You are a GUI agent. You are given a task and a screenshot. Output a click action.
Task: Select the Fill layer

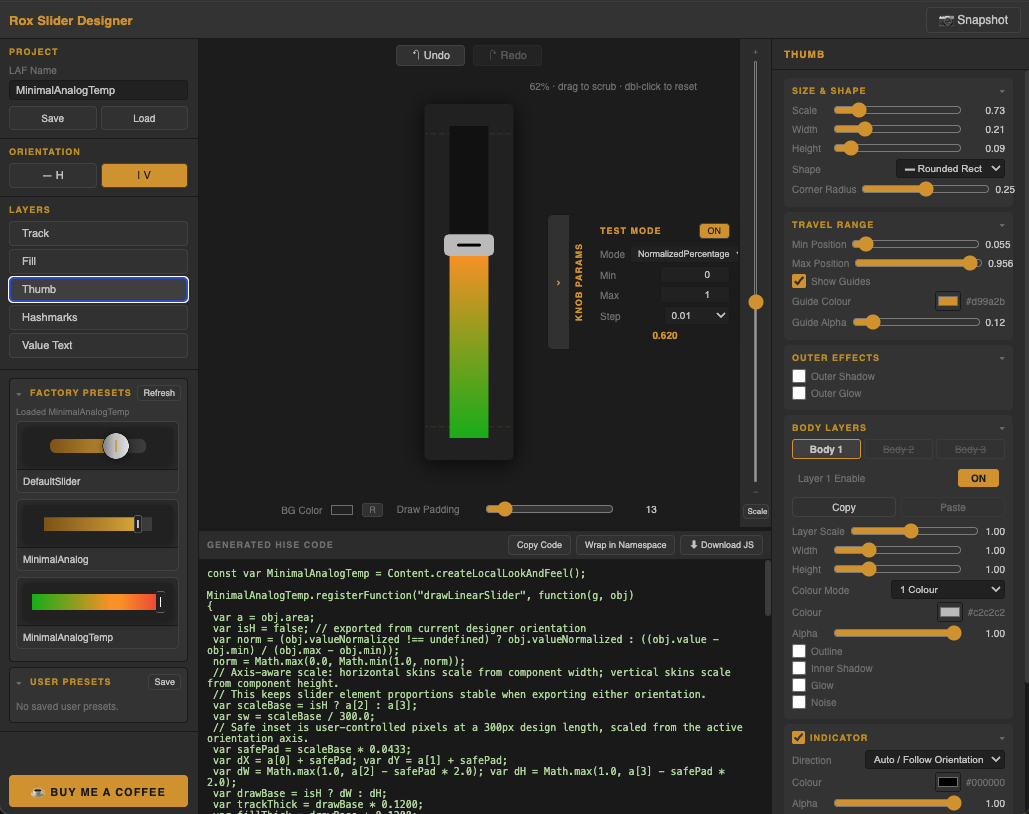tap(98, 261)
